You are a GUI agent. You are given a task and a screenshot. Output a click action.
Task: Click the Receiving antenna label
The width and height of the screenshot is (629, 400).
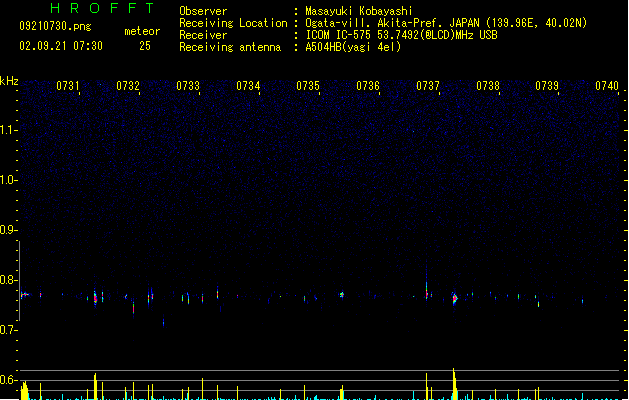(230, 47)
